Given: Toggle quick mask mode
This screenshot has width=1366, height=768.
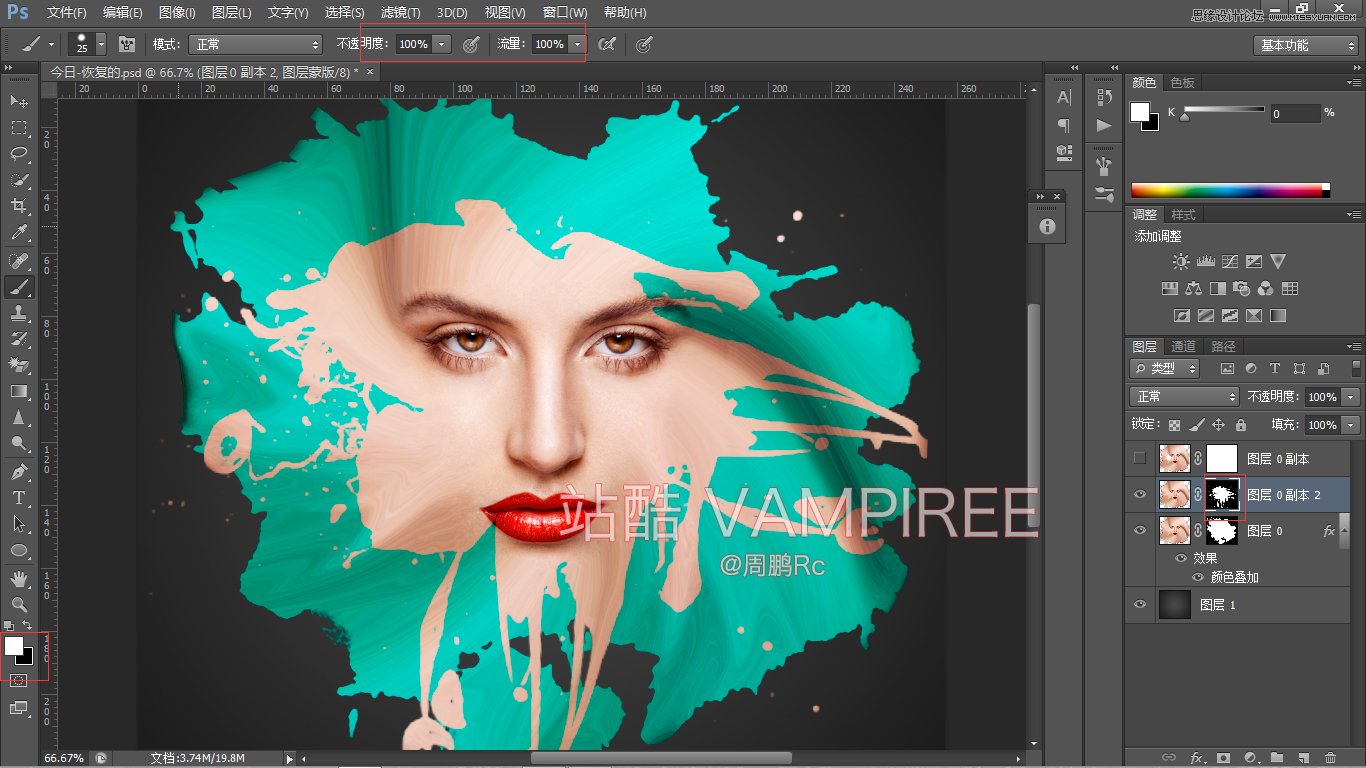Looking at the screenshot, I should [18, 680].
